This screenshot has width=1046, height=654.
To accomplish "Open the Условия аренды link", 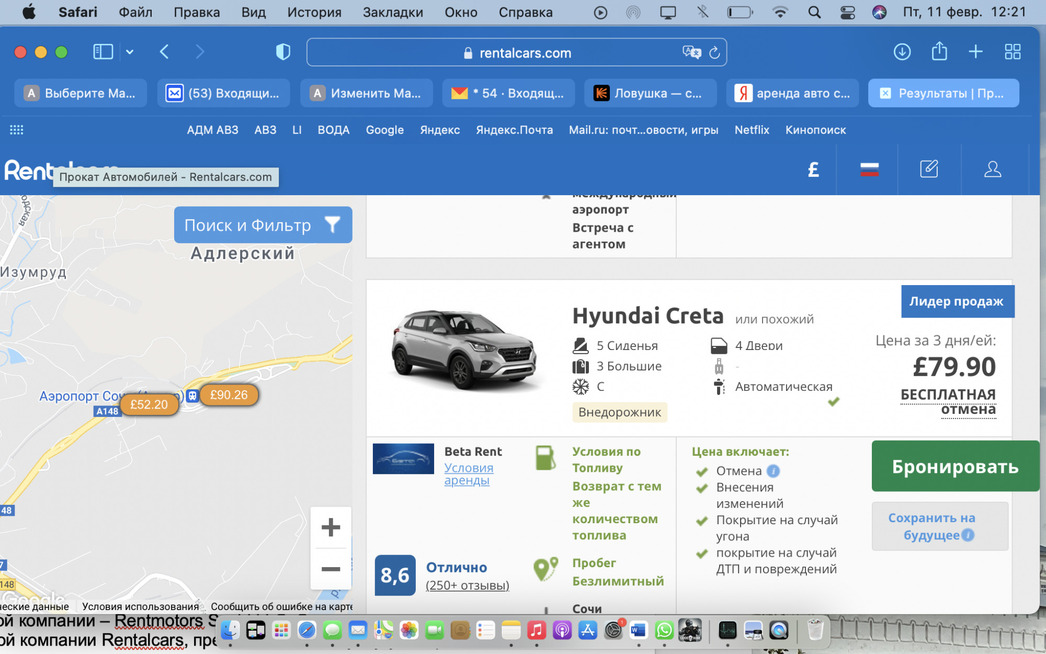I will click(x=468, y=474).
